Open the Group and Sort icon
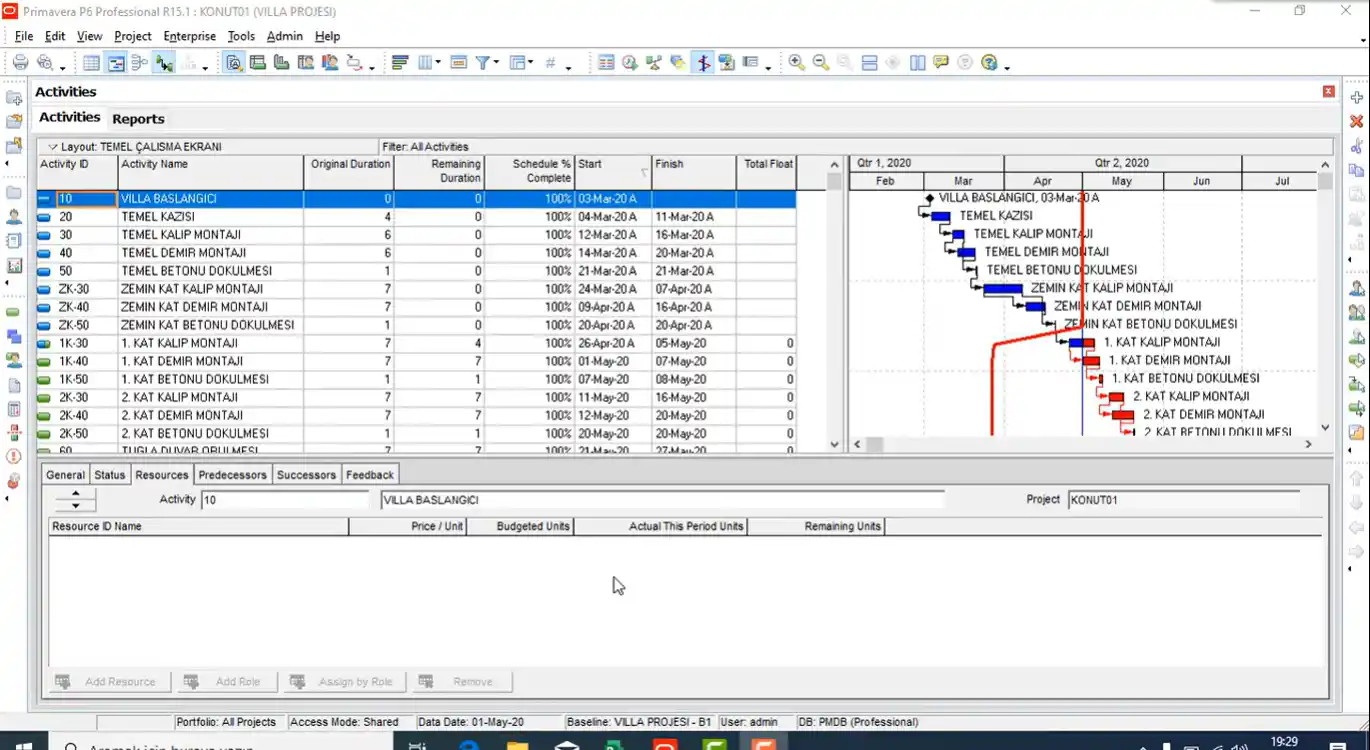This screenshot has height=750, width=1370. (x=517, y=63)
